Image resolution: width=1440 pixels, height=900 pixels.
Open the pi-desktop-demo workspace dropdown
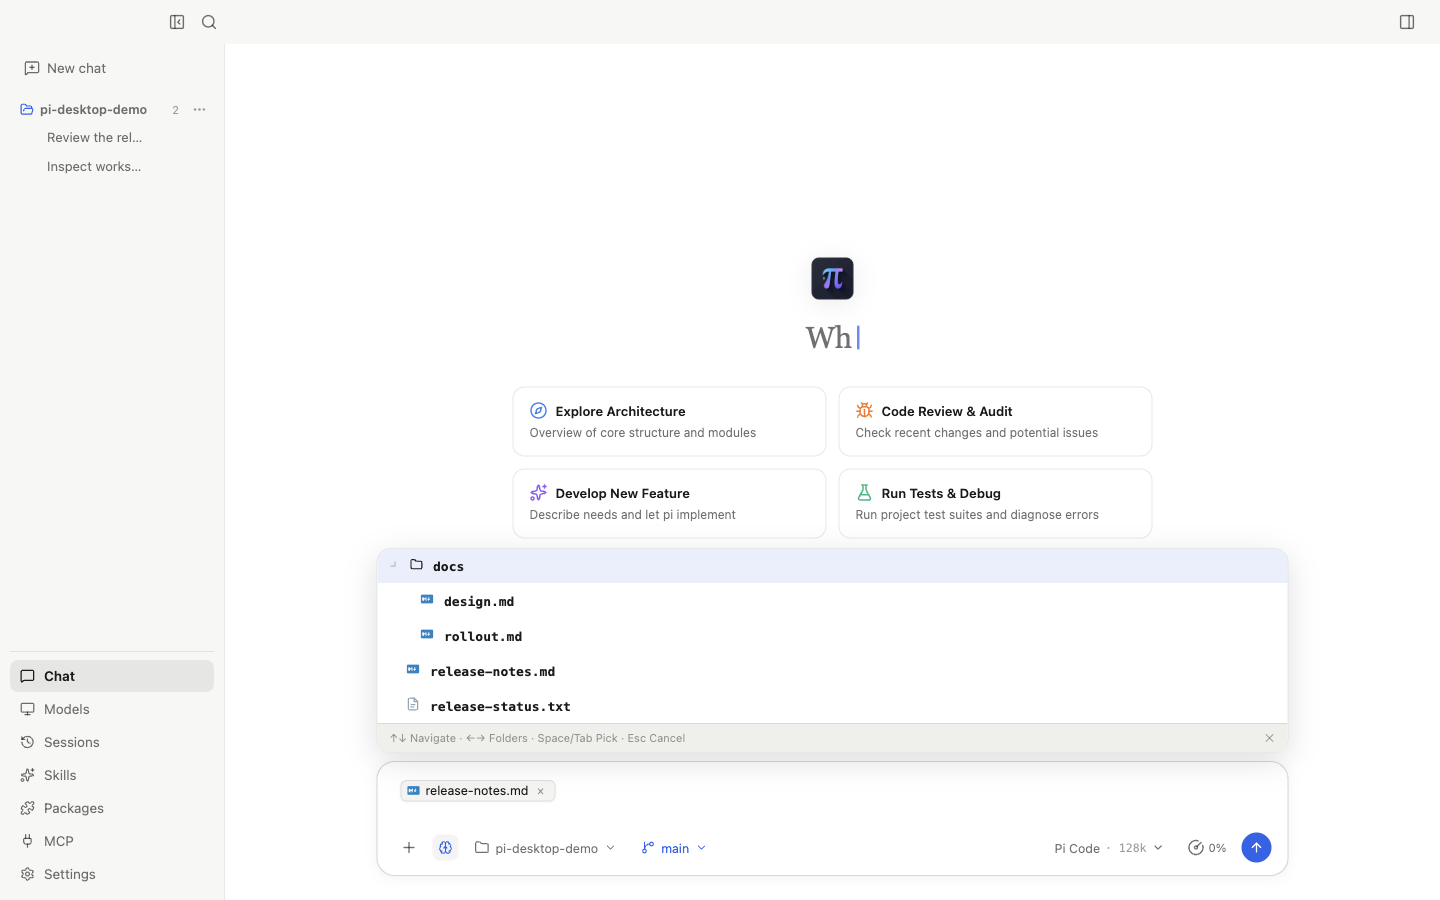pos(545,848)
